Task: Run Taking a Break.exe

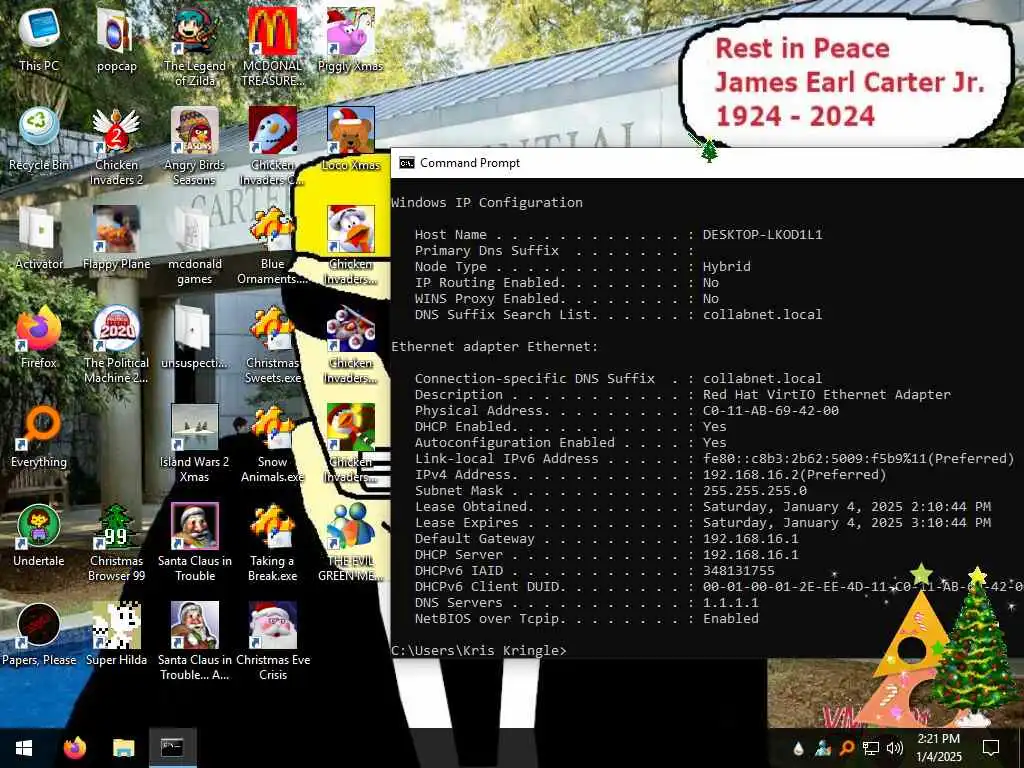Action: point(272,543)
